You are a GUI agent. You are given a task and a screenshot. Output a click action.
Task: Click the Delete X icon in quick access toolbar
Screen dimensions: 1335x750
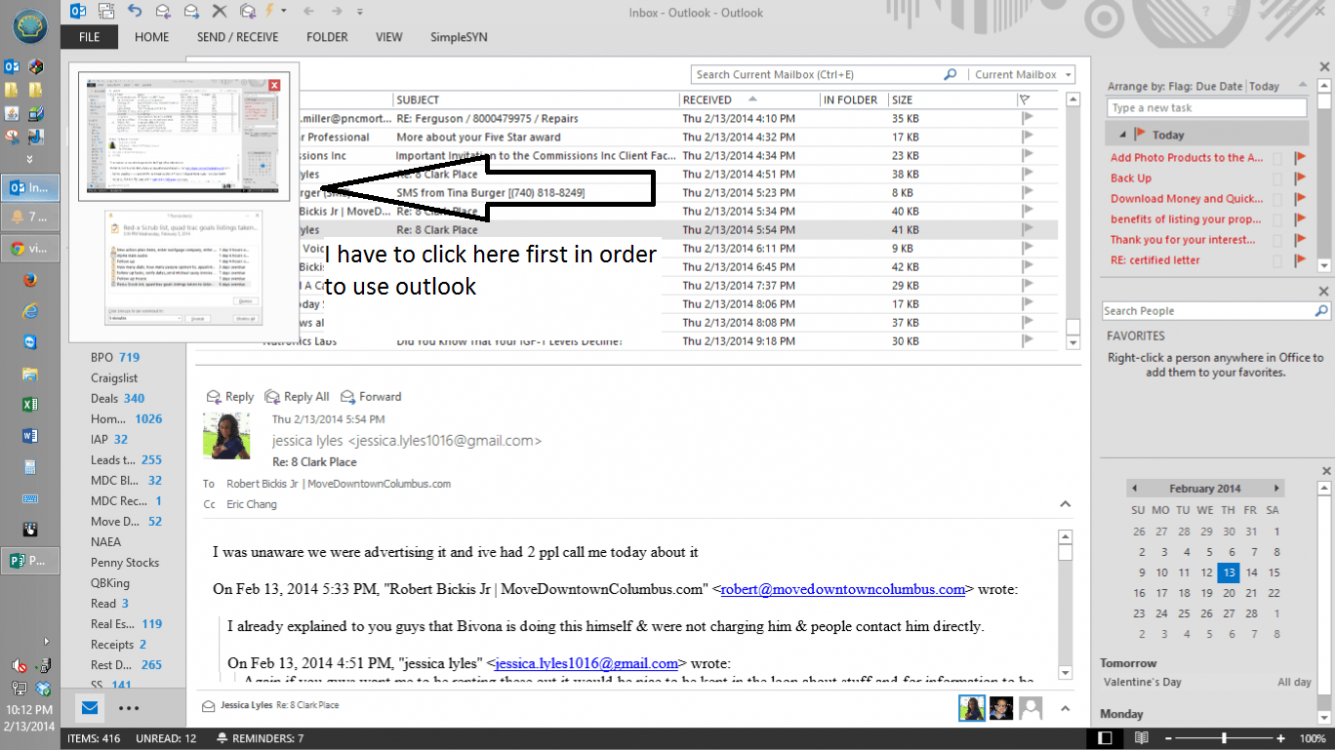tap(219, 11)
